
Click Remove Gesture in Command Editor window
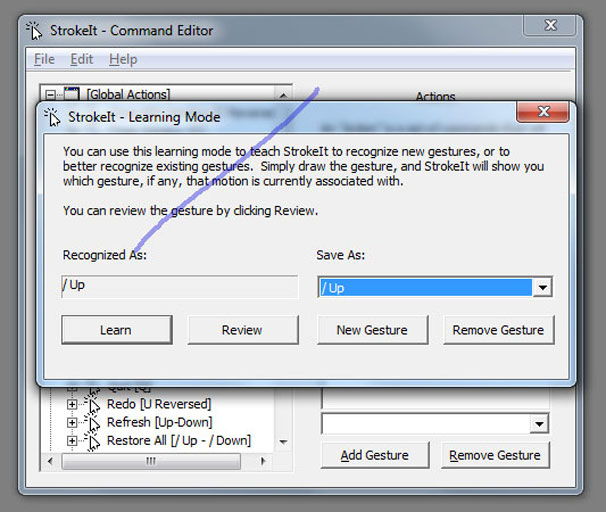(495, 455)
